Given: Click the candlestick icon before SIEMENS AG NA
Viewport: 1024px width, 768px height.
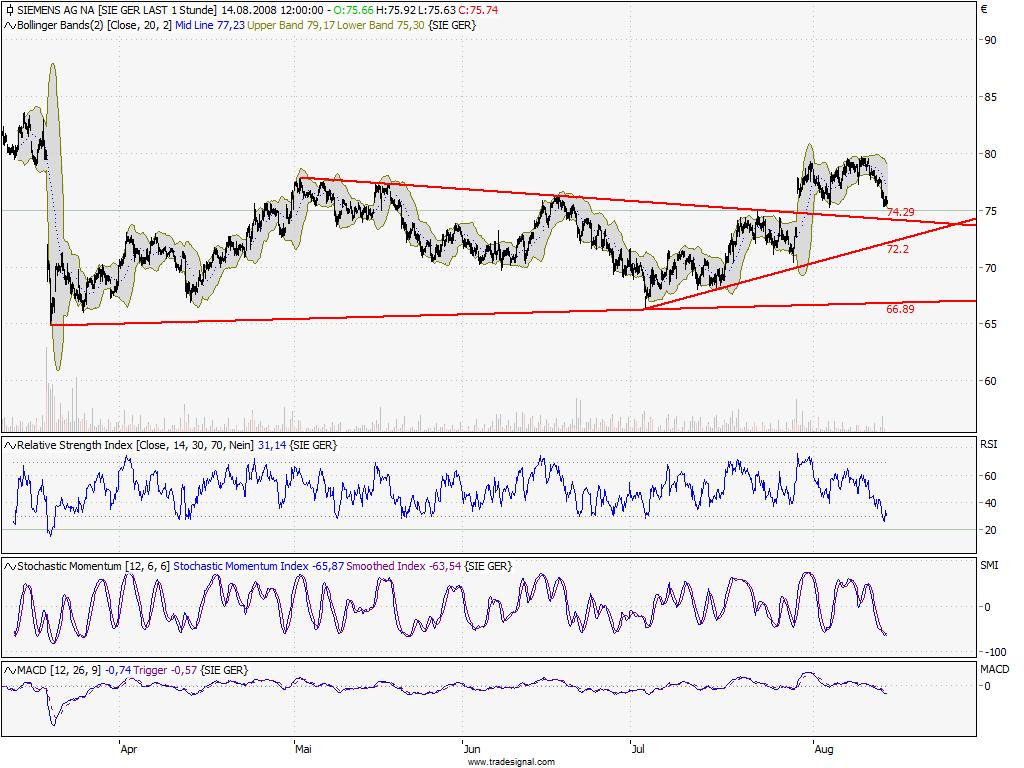Looking at the screenshot, I should [x=10, y=10].
